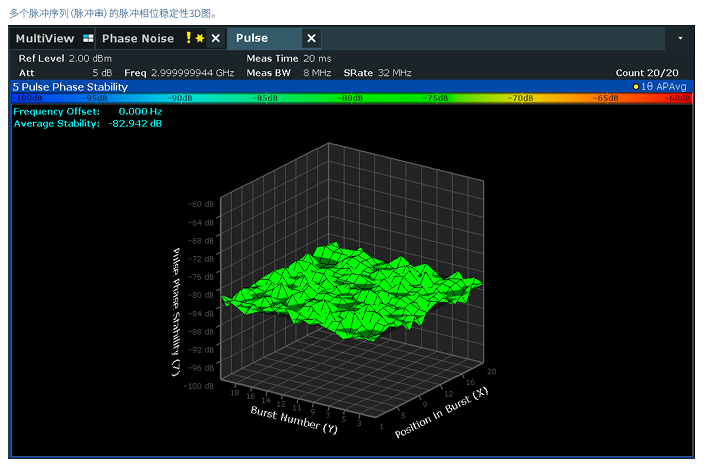Image resolution: width=708 pixels, height=464 pixels.
Task: Switch to the Phase Noise tab
Action: coord(137,38)
